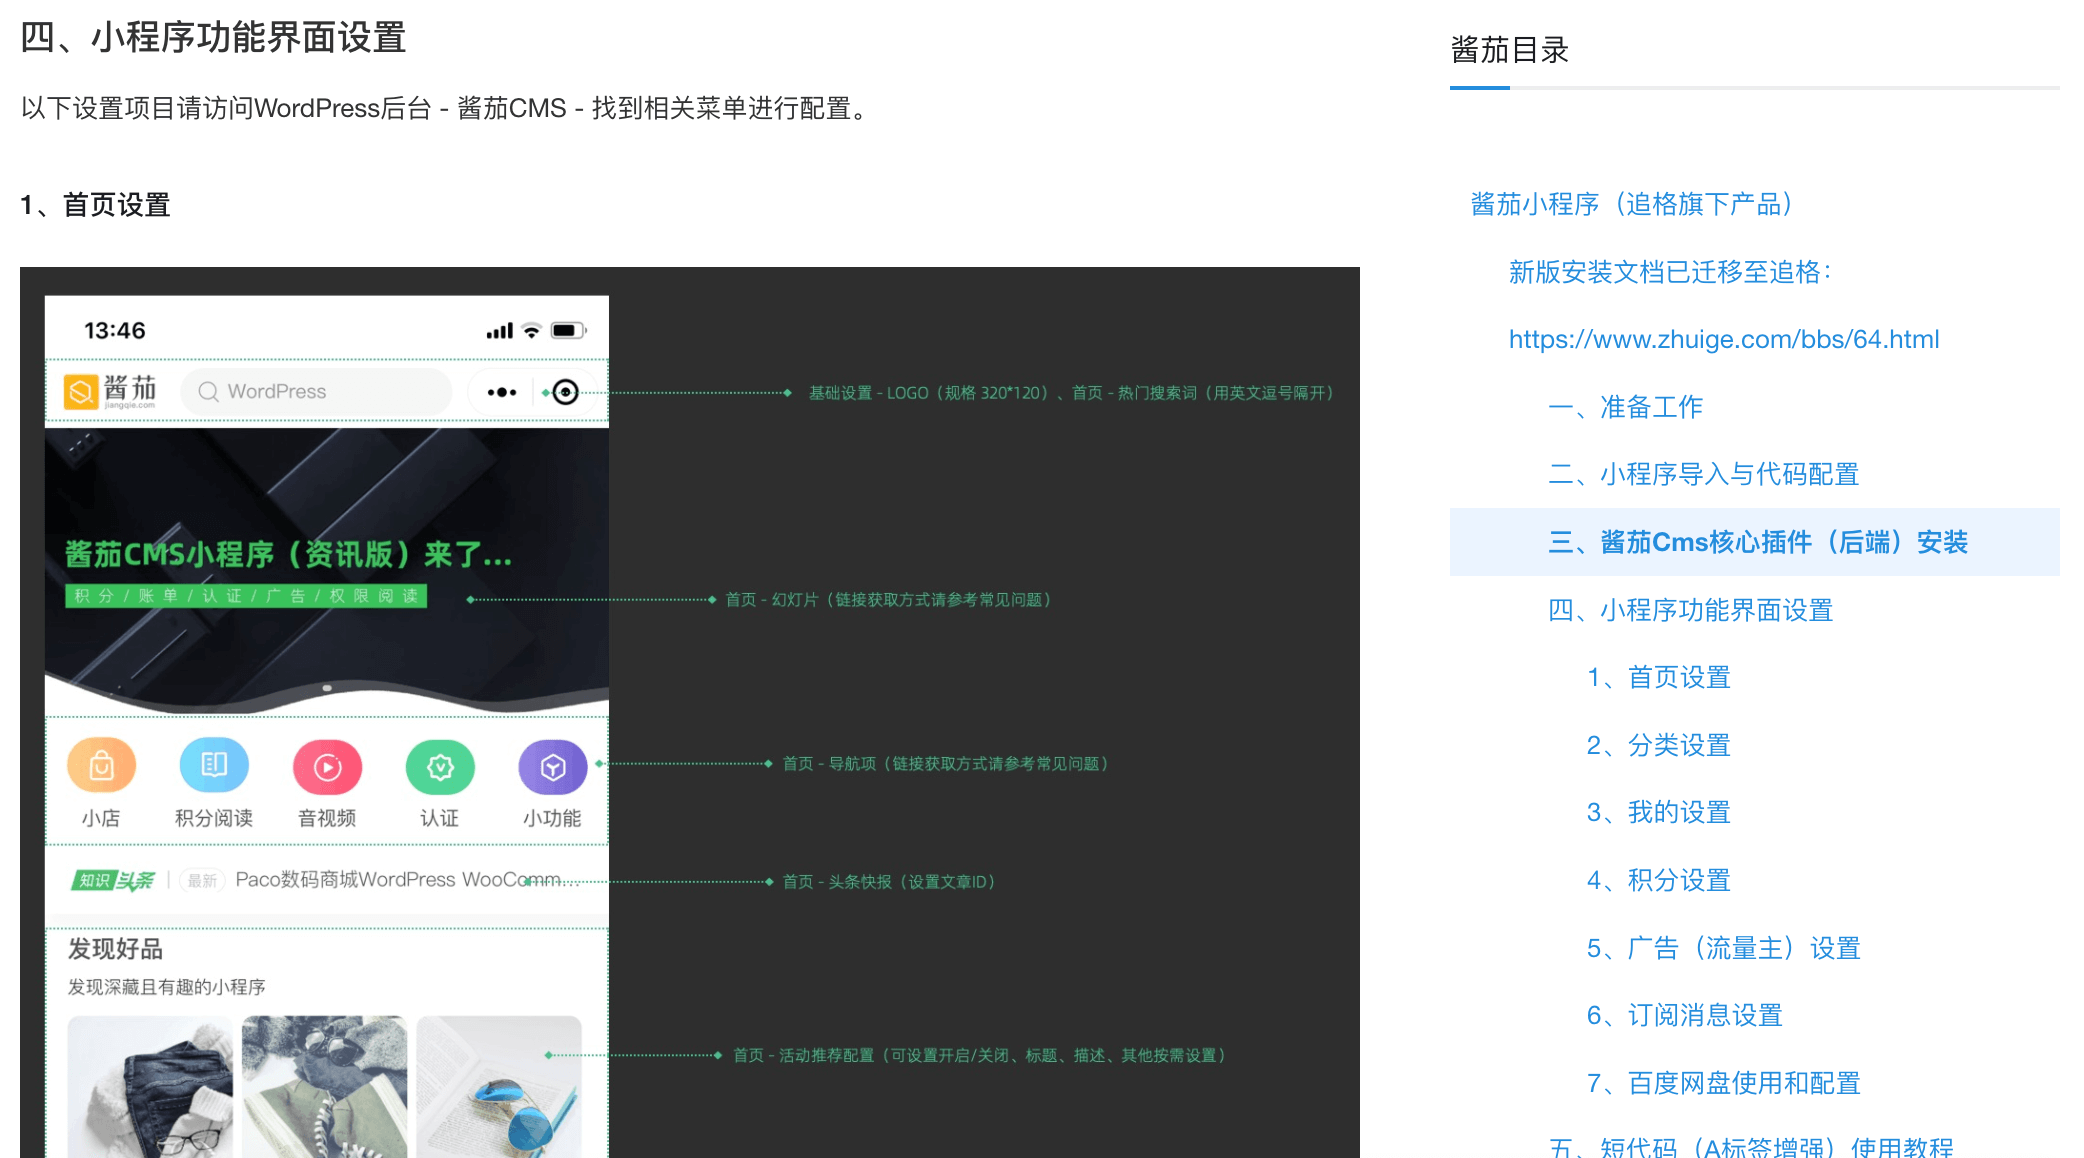
Task: Click the 积分/账单/认证 green tag strip
Action: coord(246,596)
